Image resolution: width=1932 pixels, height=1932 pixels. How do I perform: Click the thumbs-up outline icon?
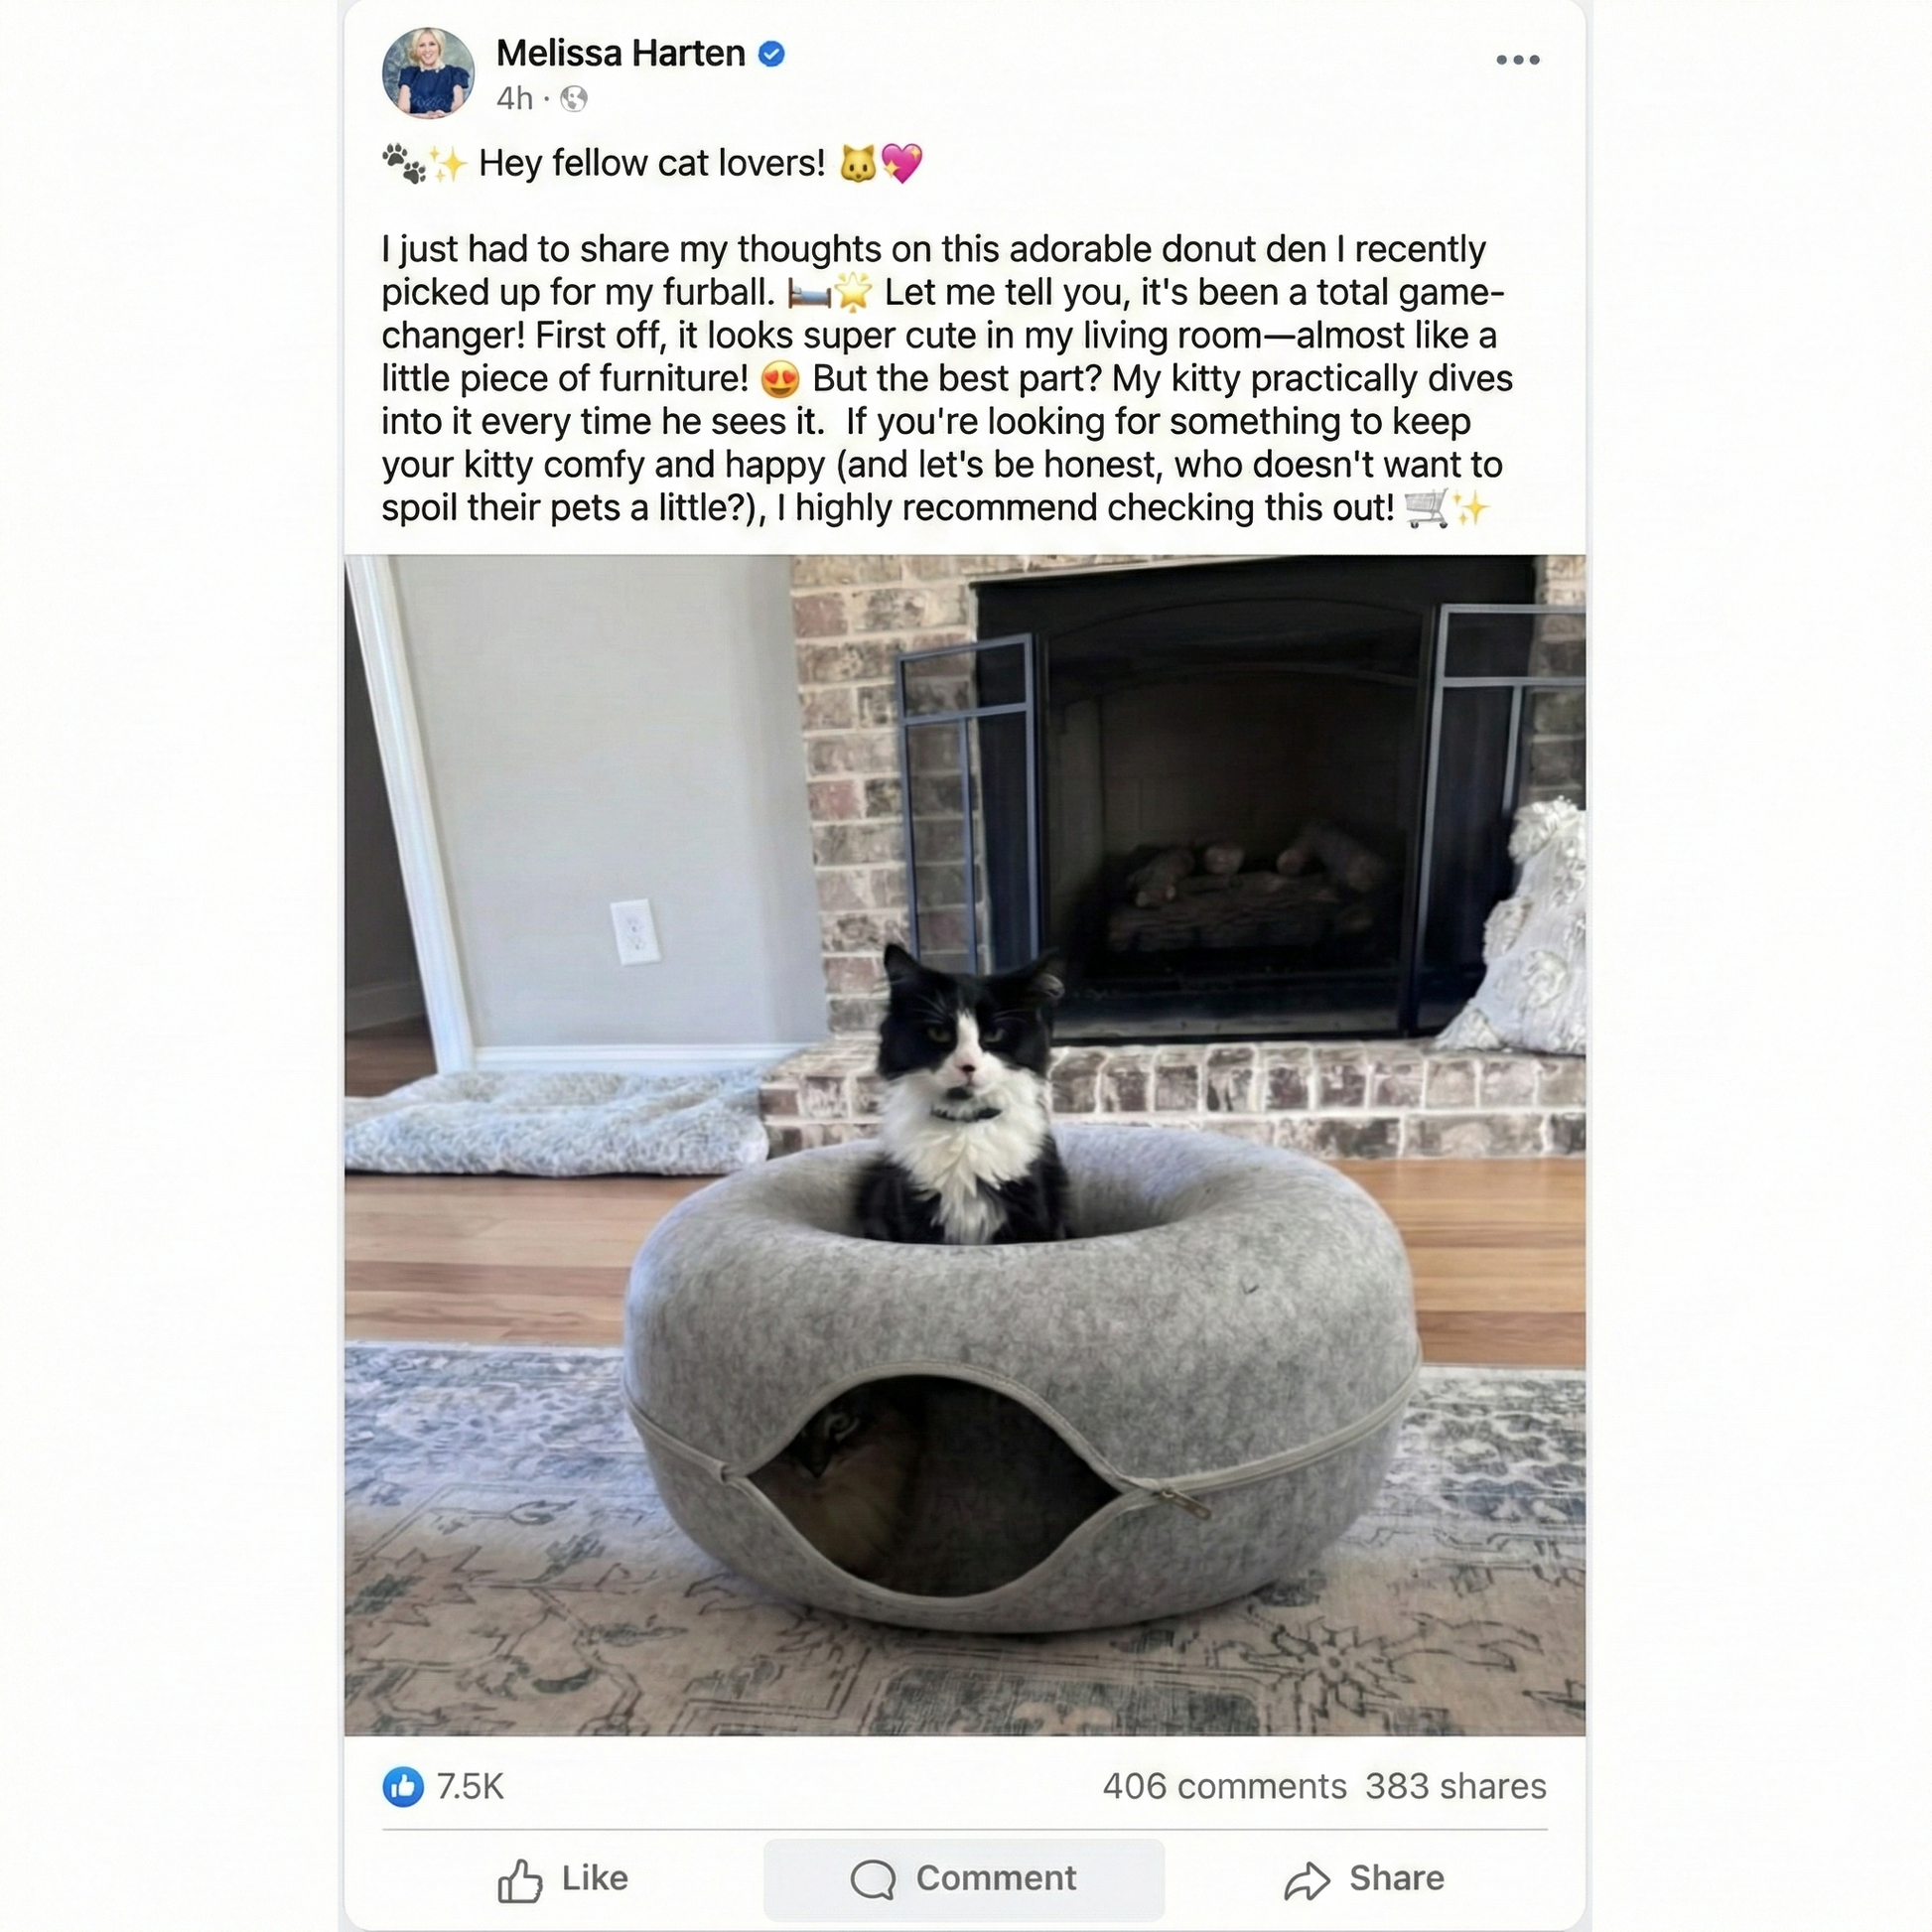click(x=520, y=1880)
